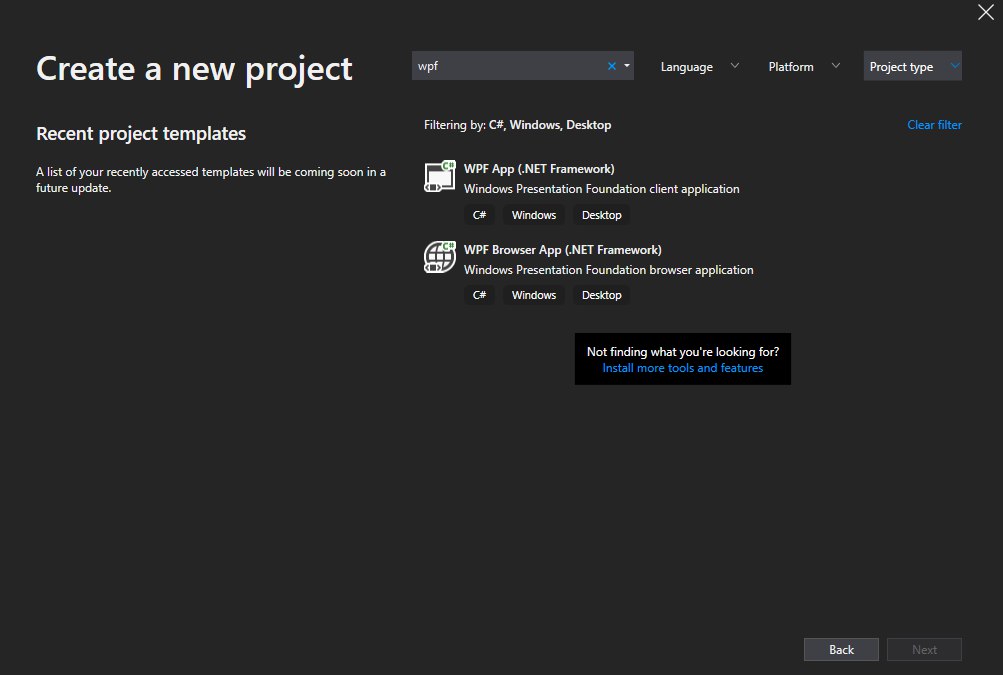Click Windows tag under WPF App
The height and width of the screenshot is (675, 1003).
click(533, 215)
